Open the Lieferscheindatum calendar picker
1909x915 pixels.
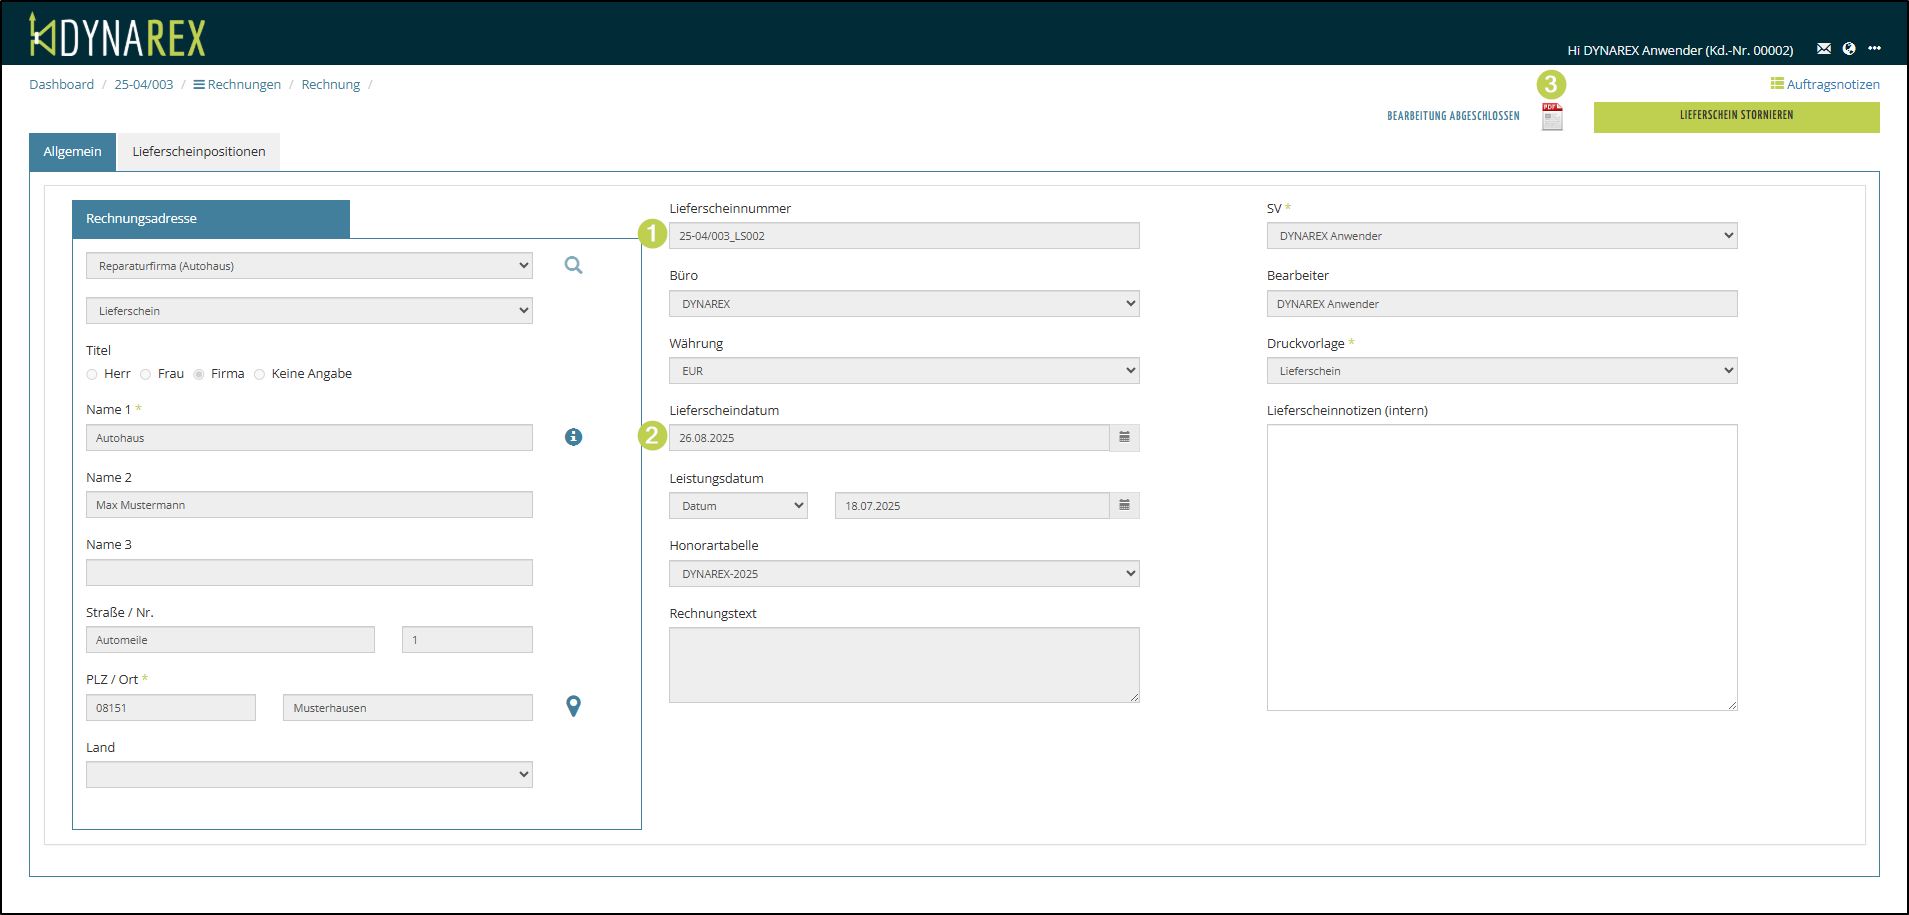click(x=1124, y=438)
